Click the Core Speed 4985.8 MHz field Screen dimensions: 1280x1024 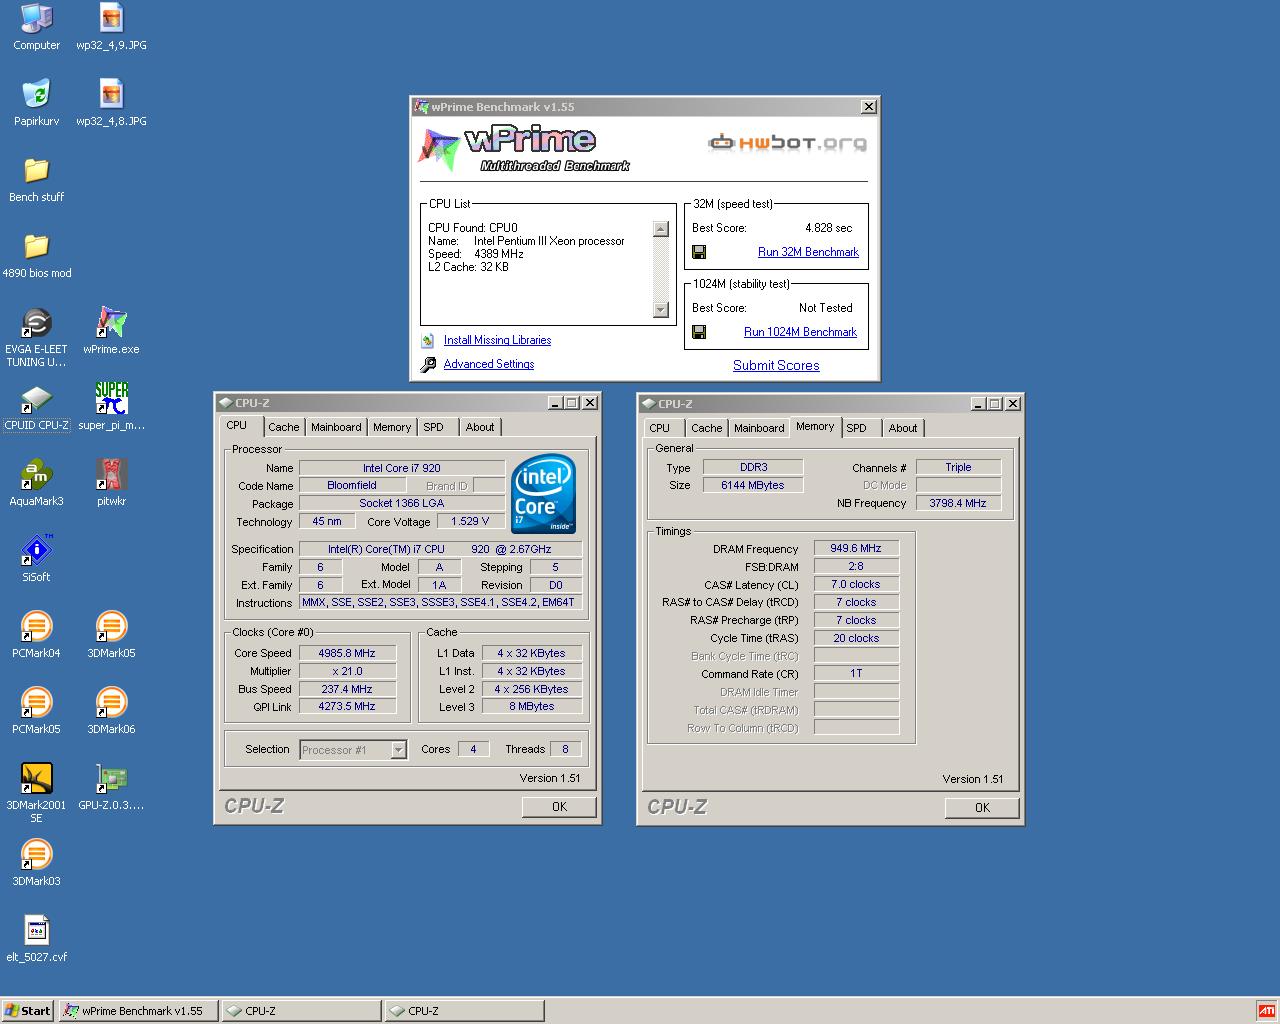click(347, 653)
